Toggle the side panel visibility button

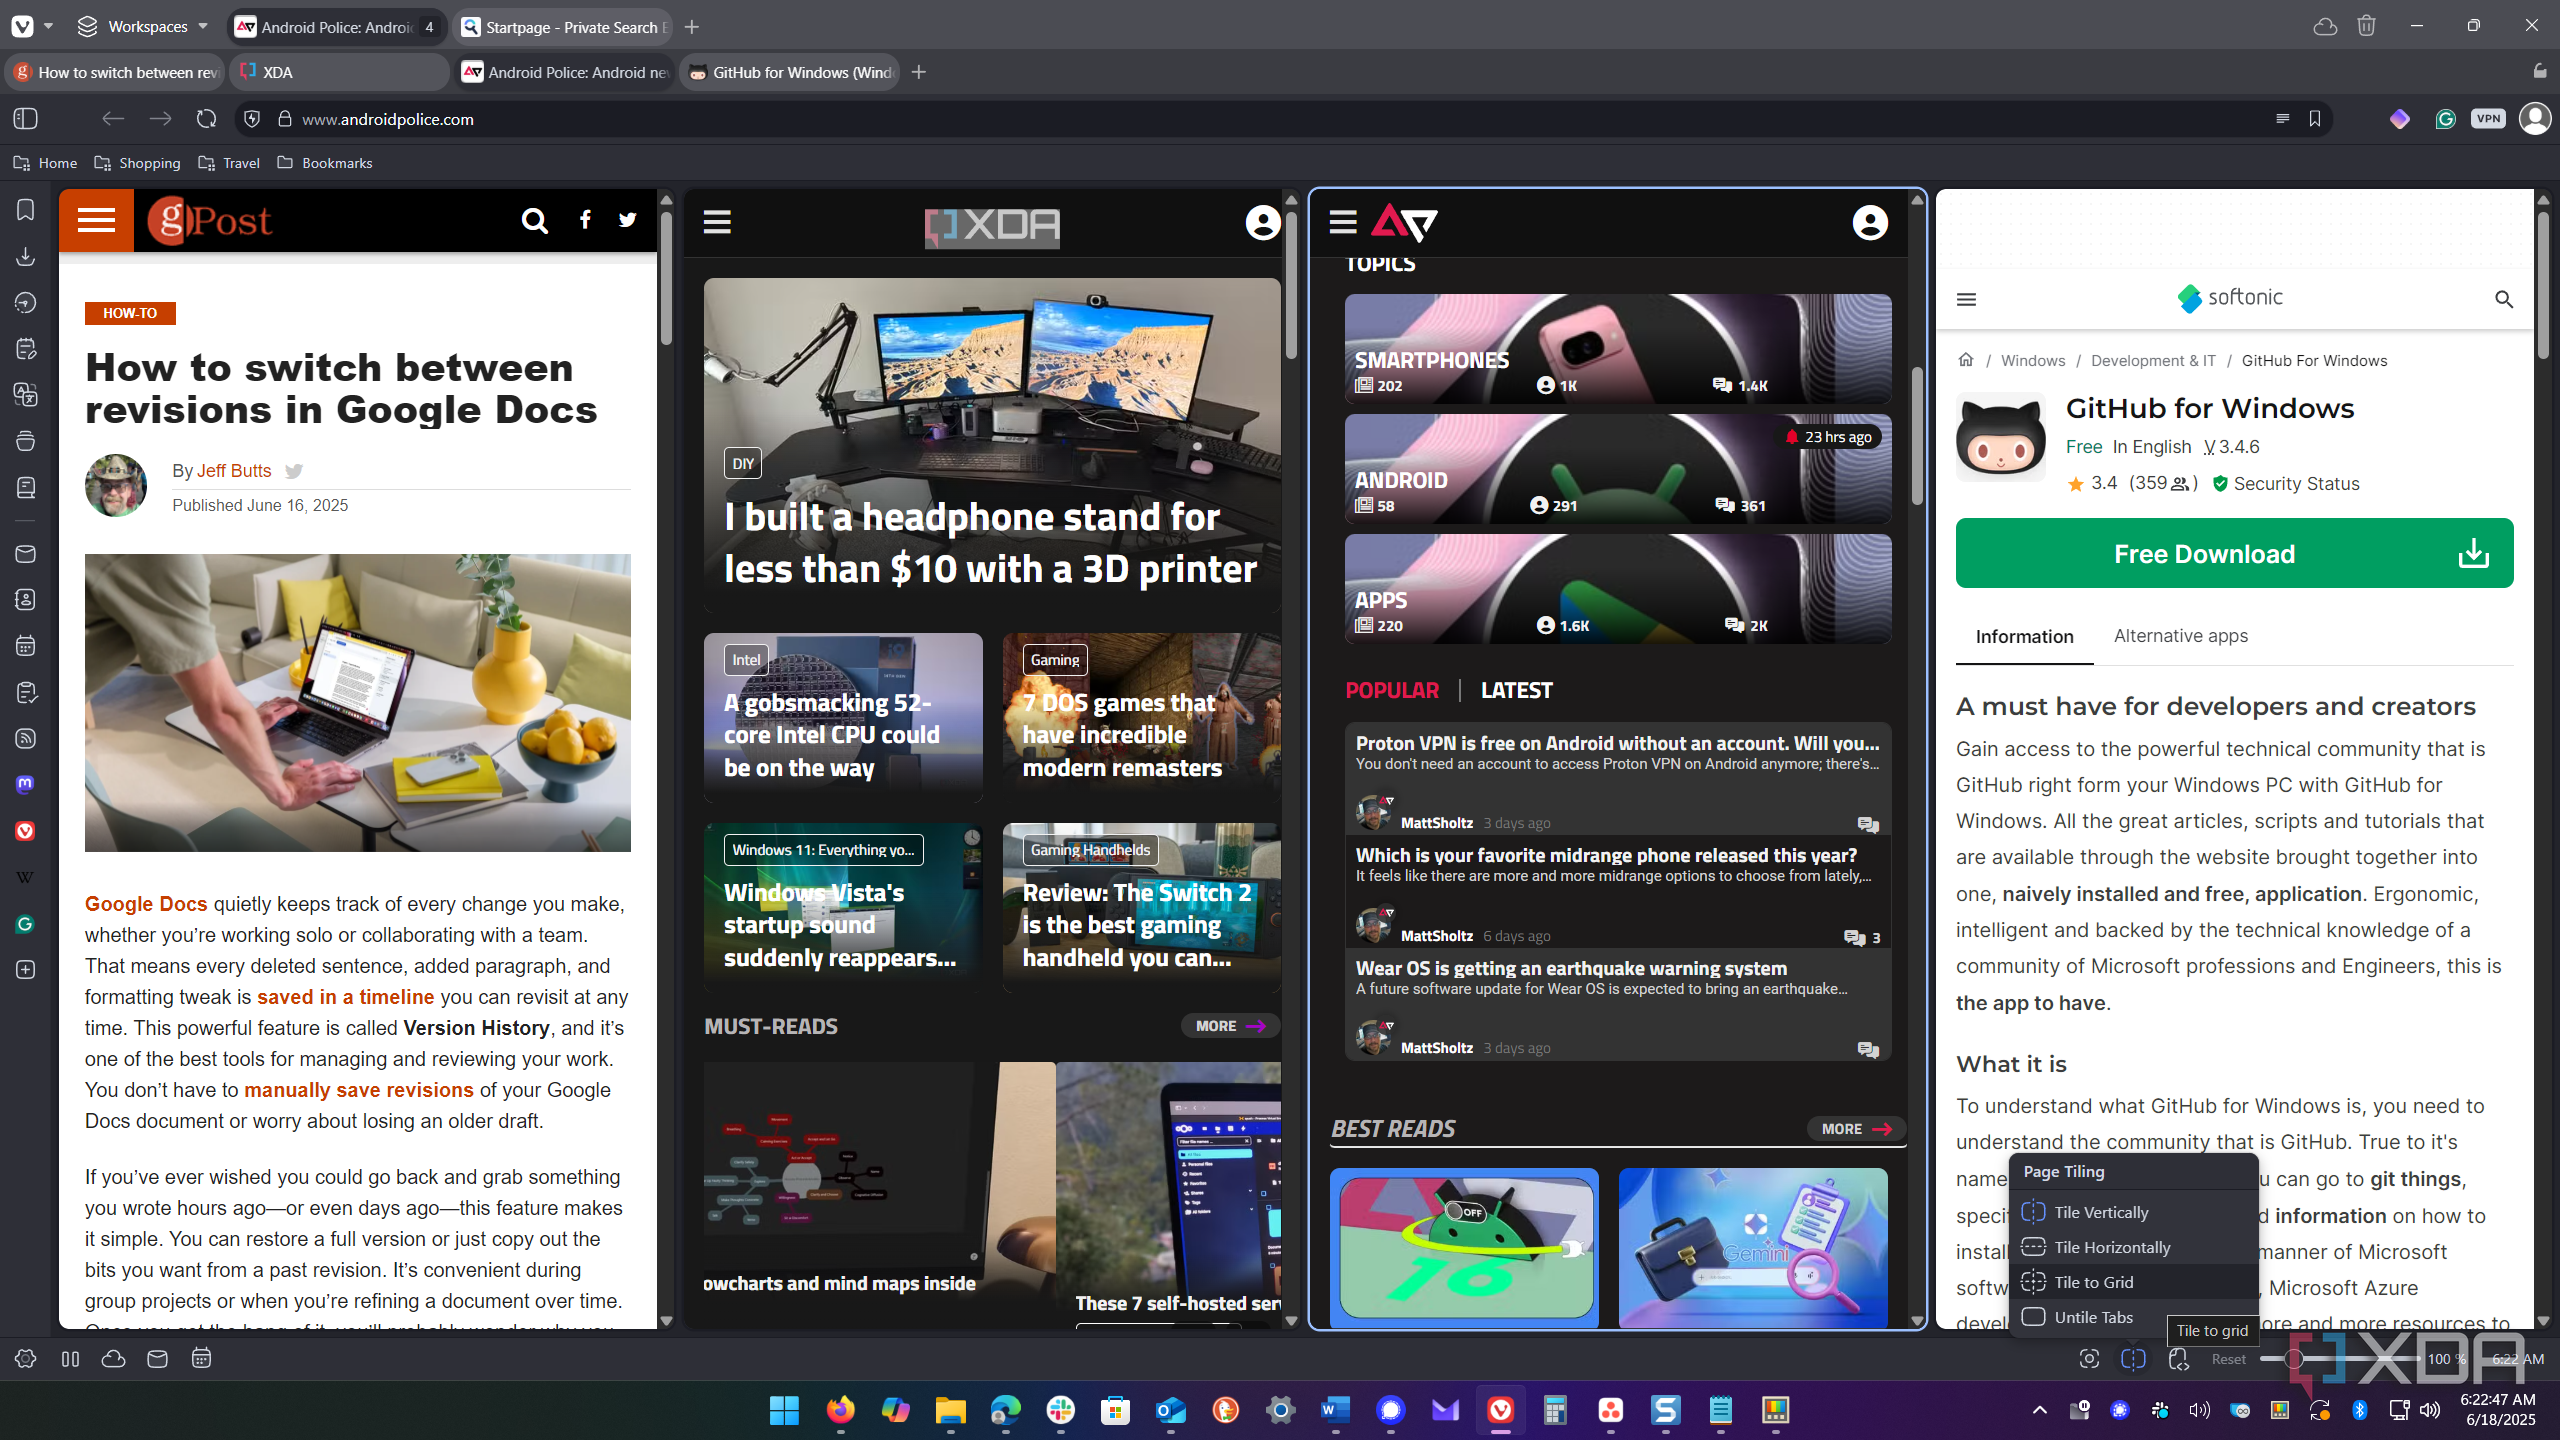point(26,119)
